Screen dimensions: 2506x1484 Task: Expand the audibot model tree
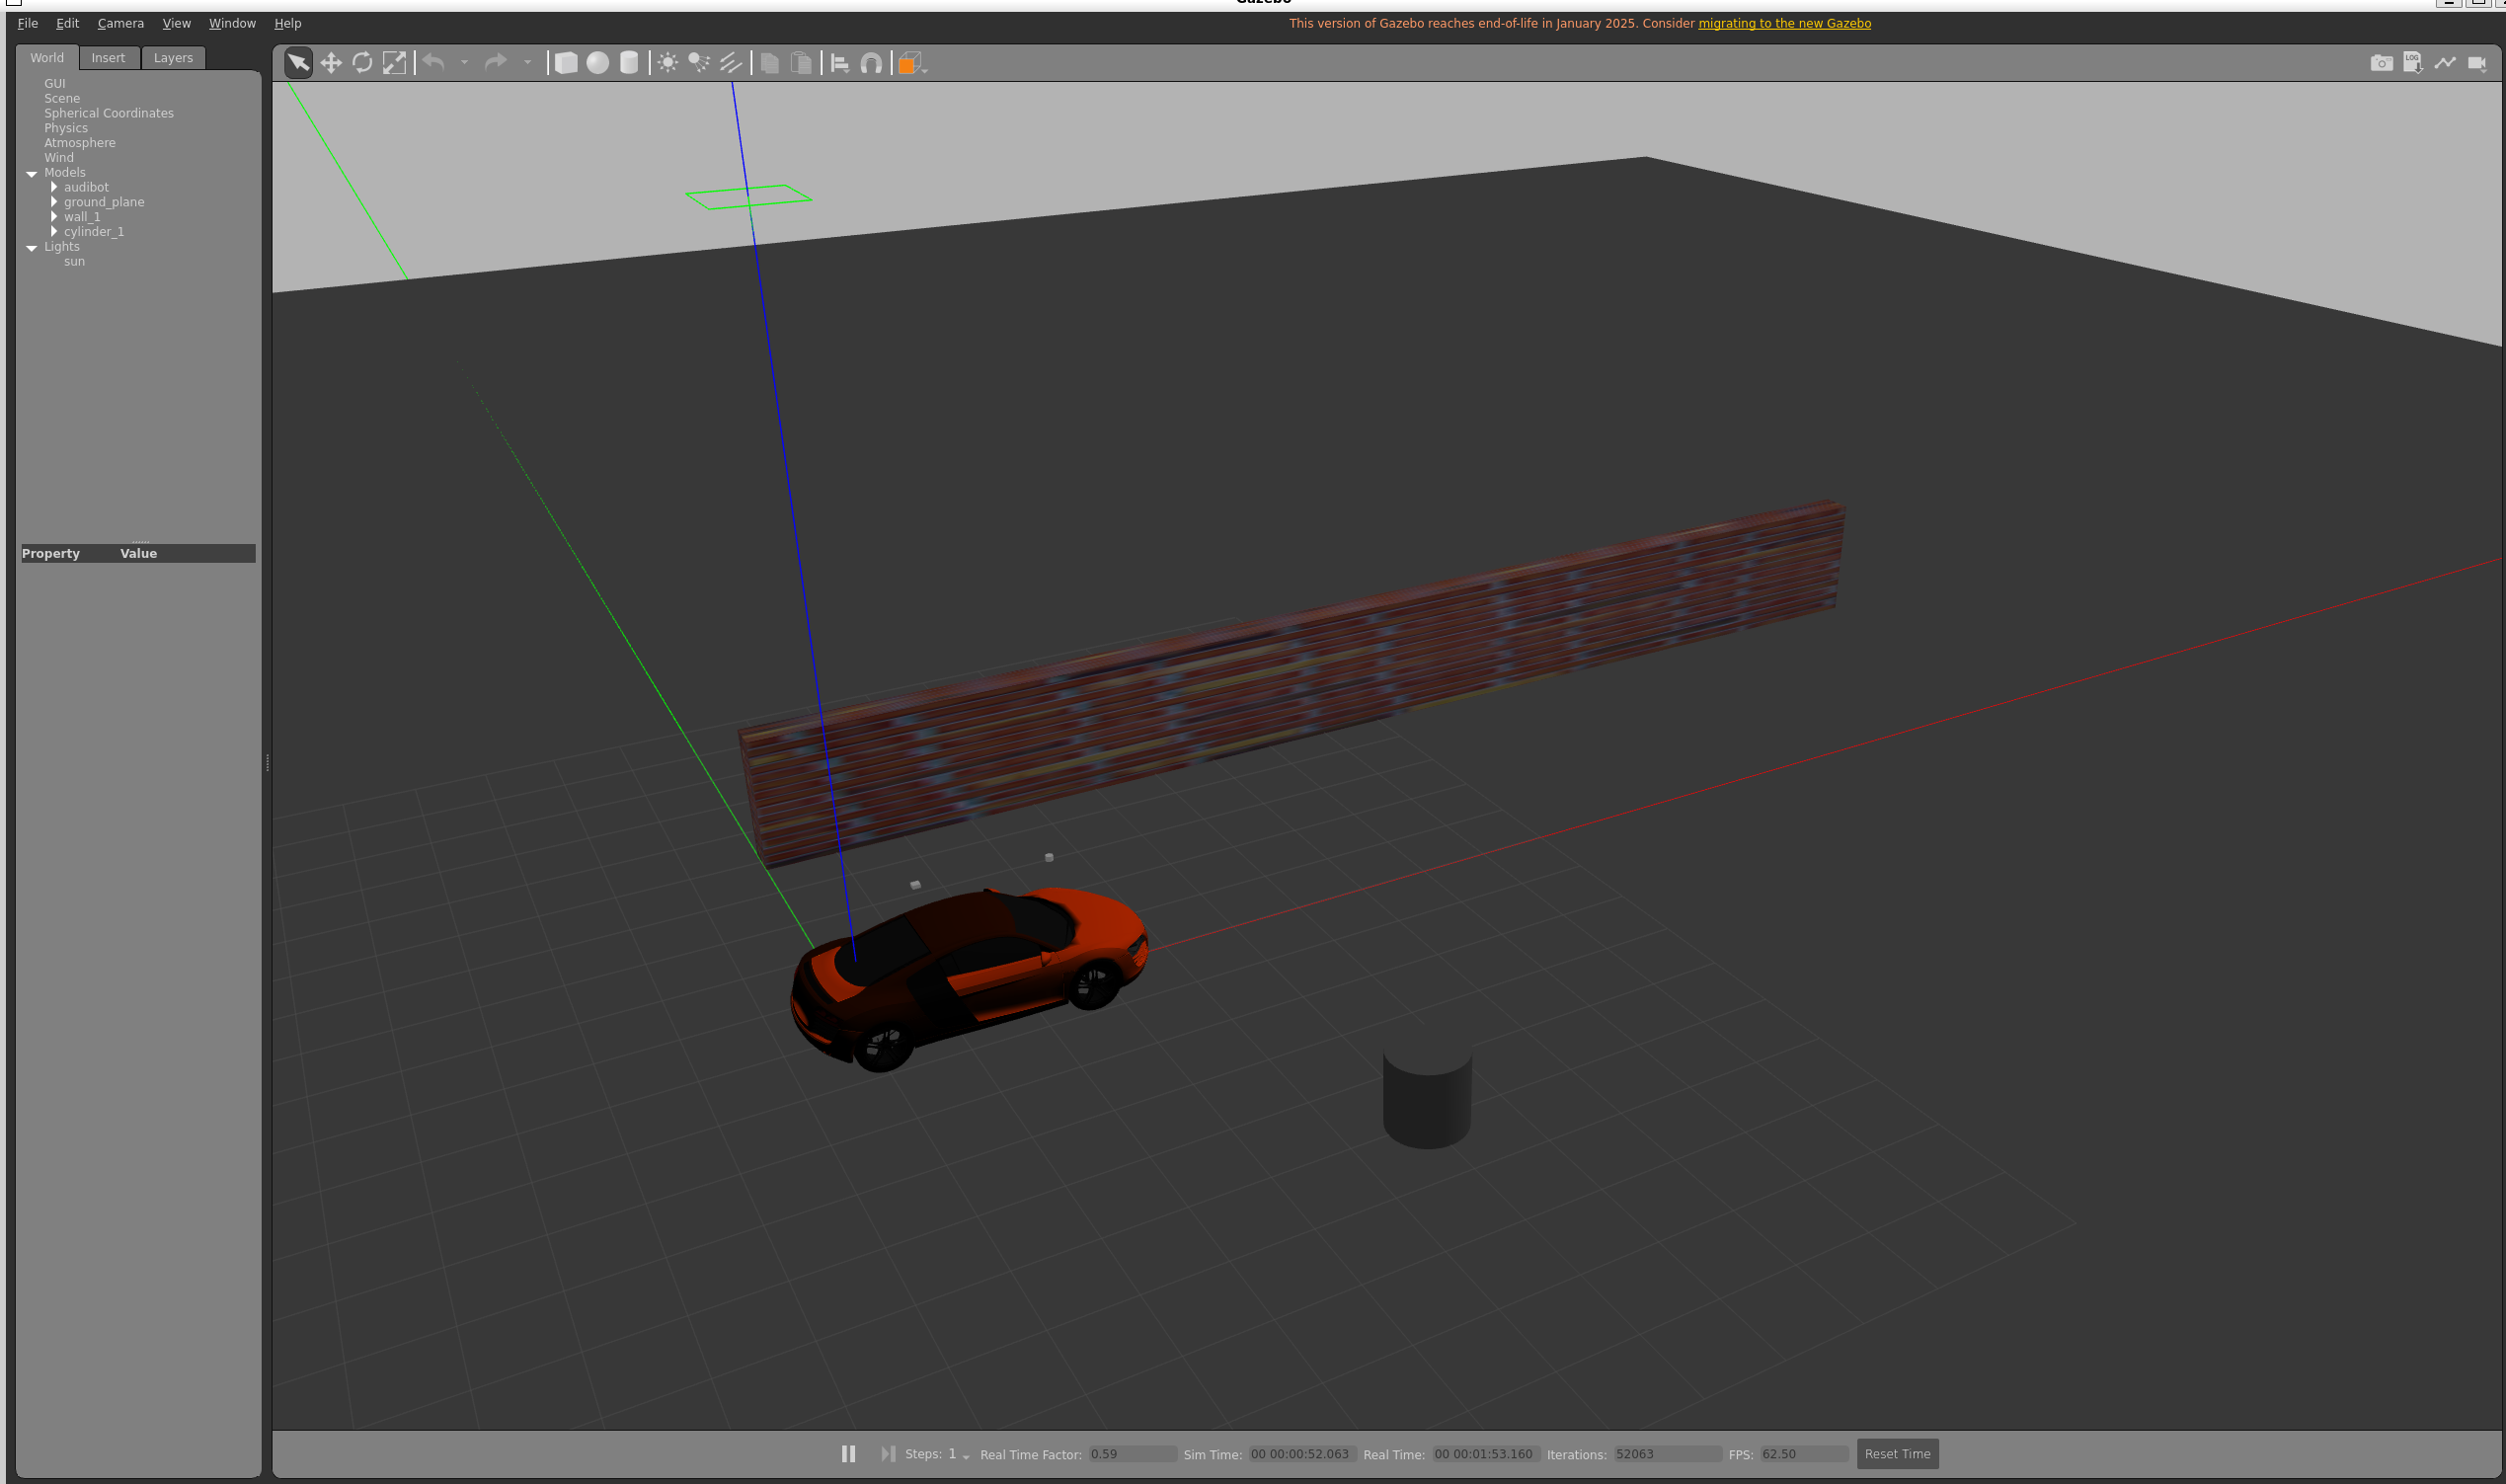(54, 187)
